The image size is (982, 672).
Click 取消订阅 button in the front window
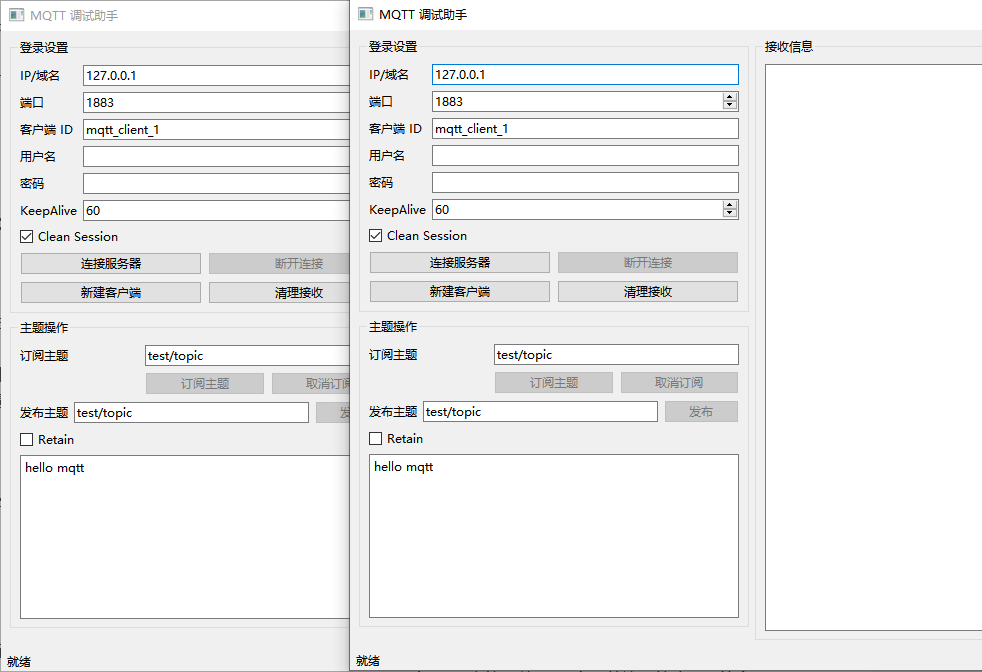(x=679, y=383)
